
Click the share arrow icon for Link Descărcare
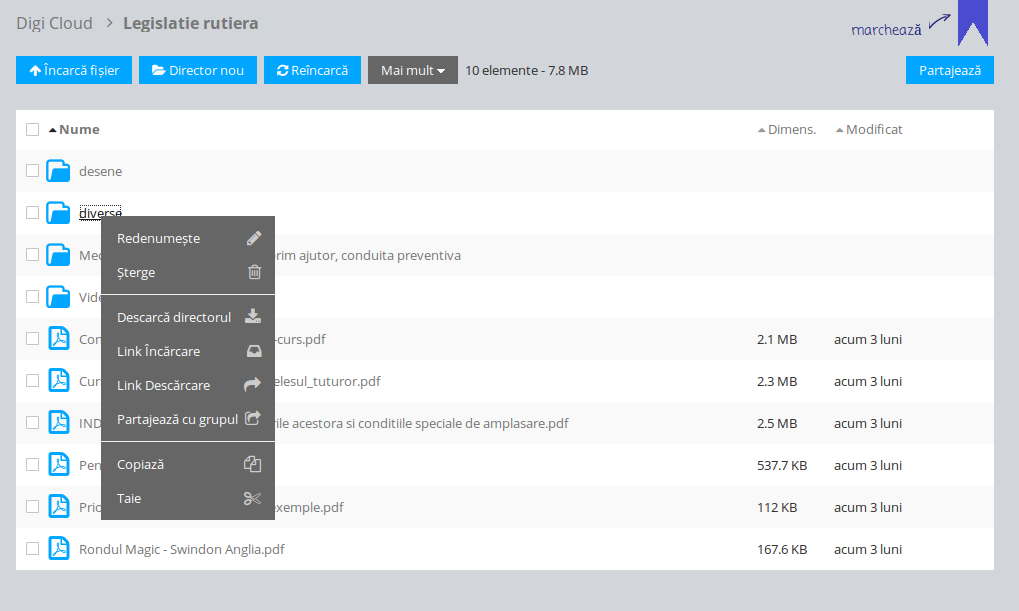click(x=253, y=385)
